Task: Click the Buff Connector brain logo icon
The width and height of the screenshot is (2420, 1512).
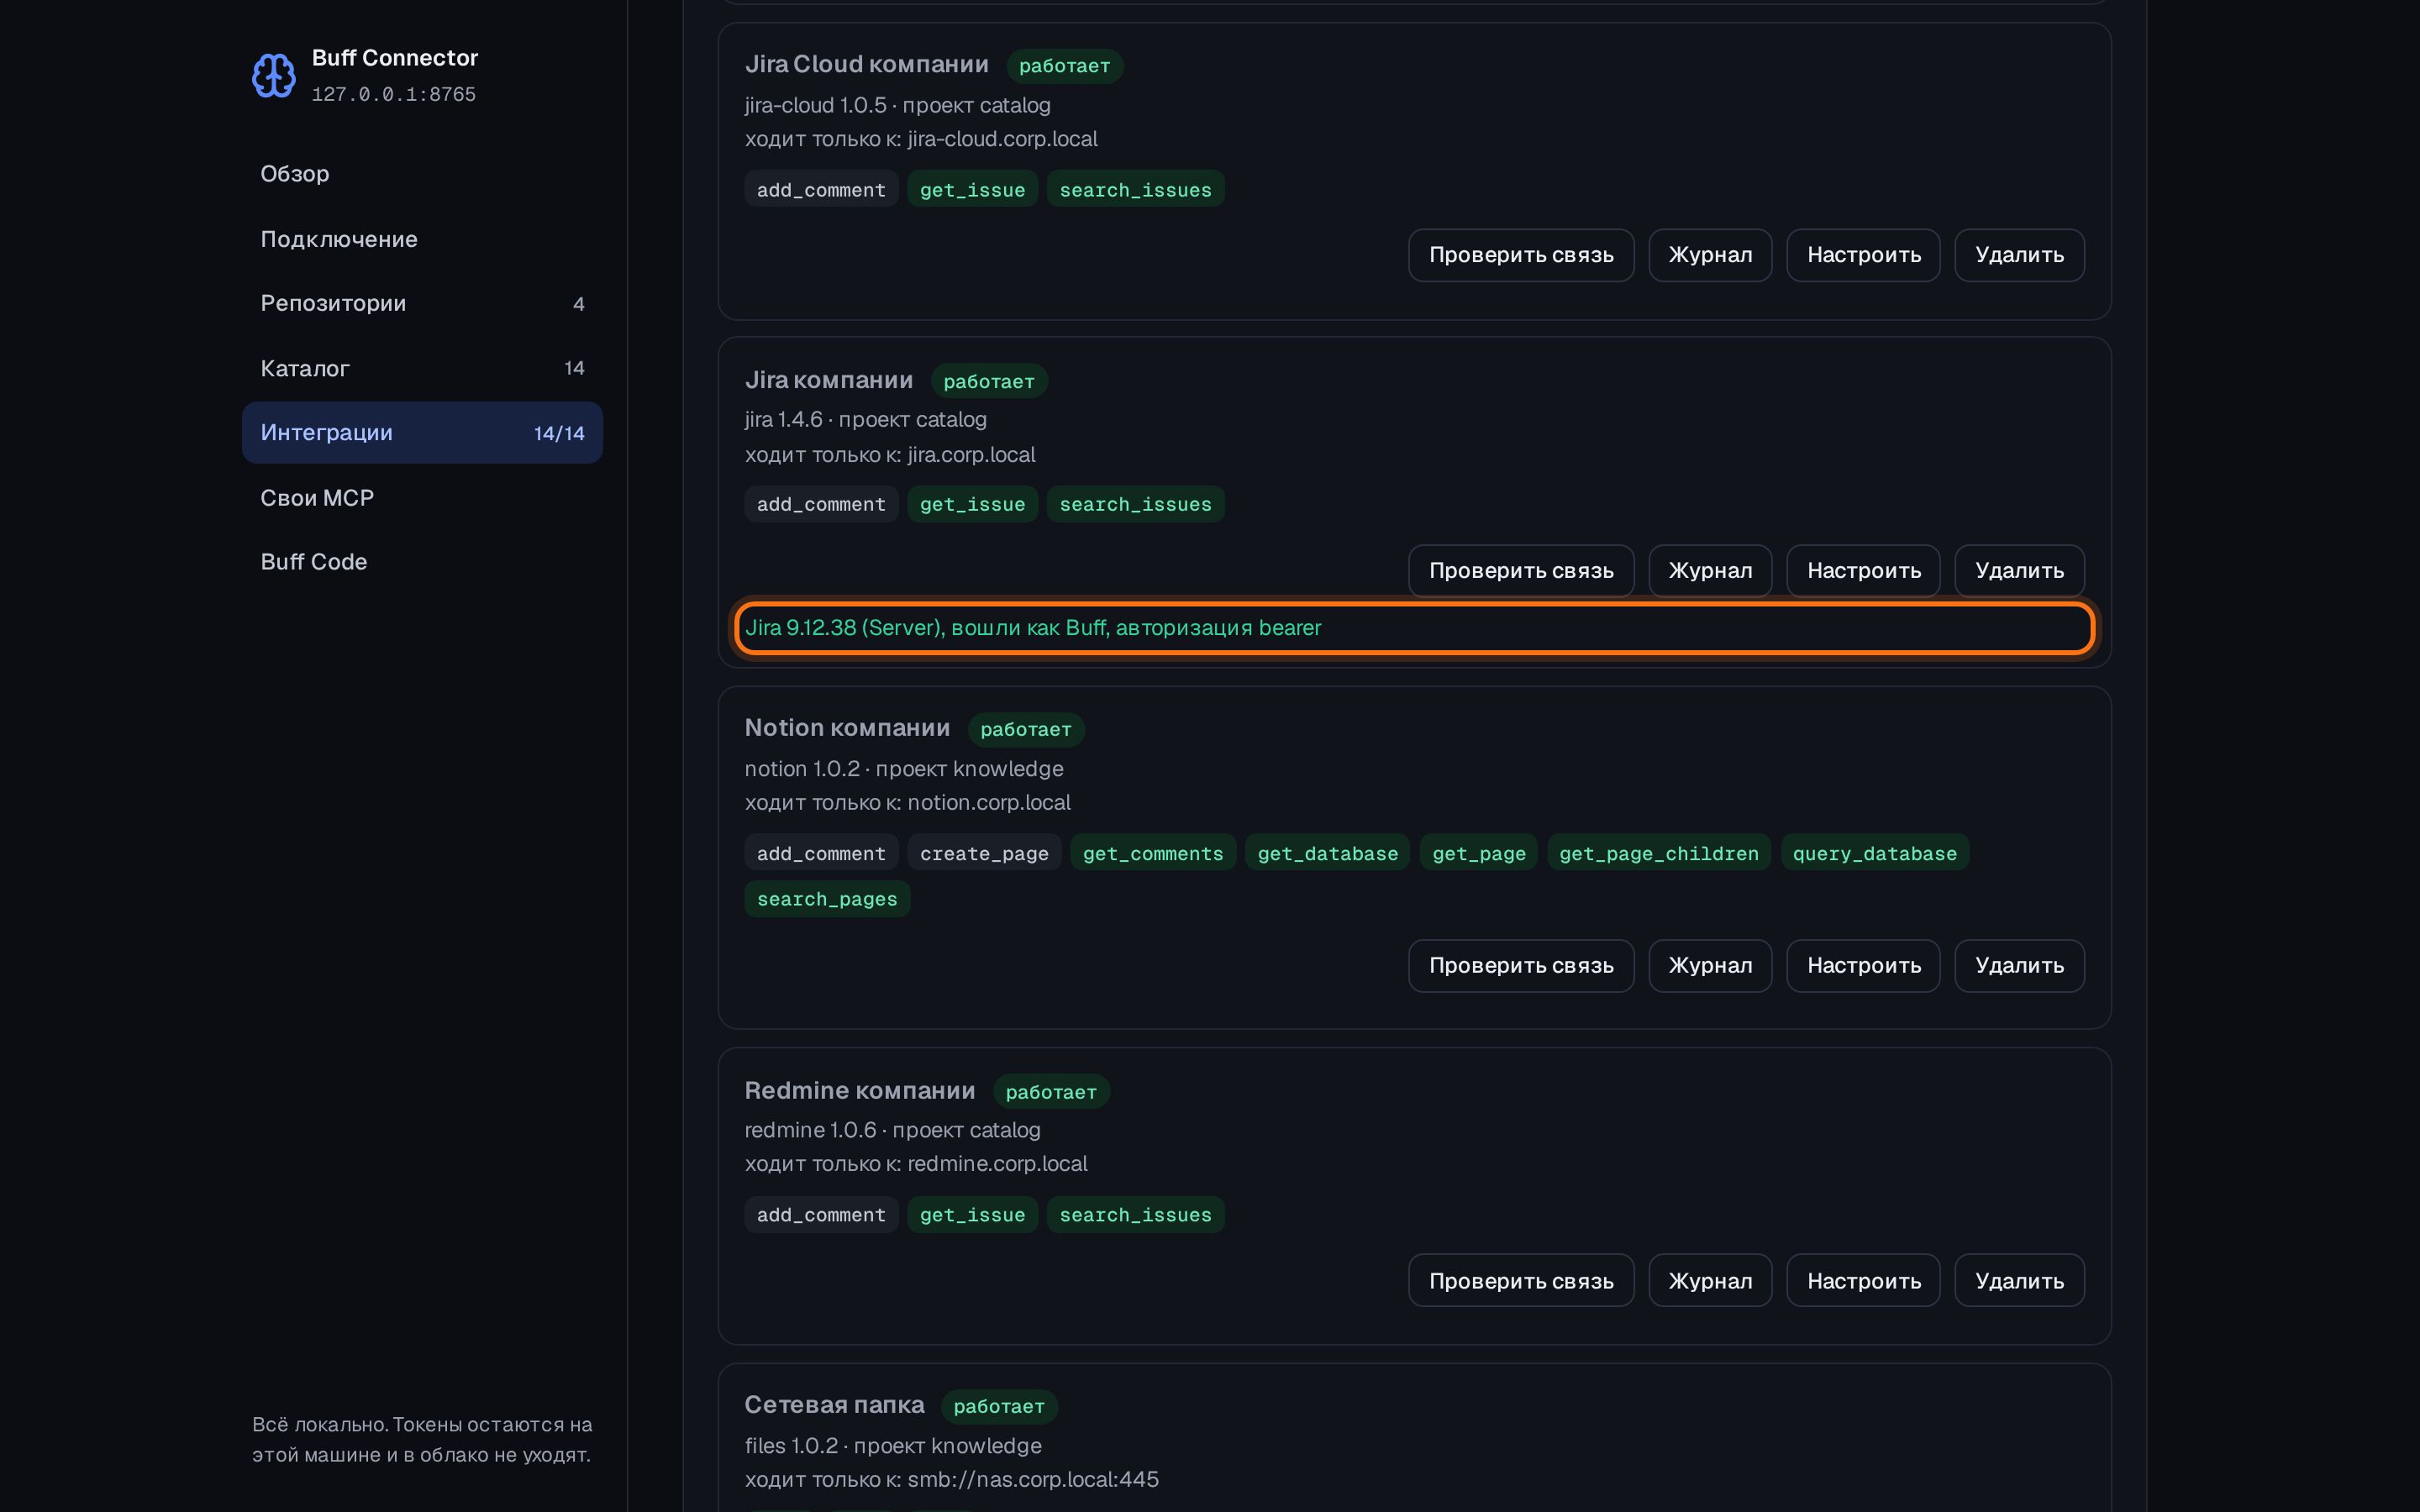Action: tap(273, 76)
